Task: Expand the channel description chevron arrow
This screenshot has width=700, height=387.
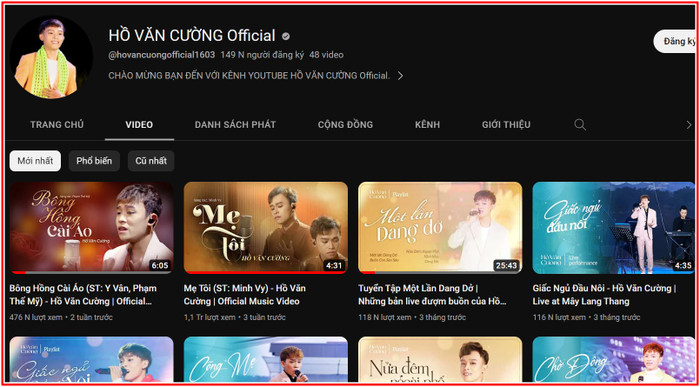Action: coord(400,76)
